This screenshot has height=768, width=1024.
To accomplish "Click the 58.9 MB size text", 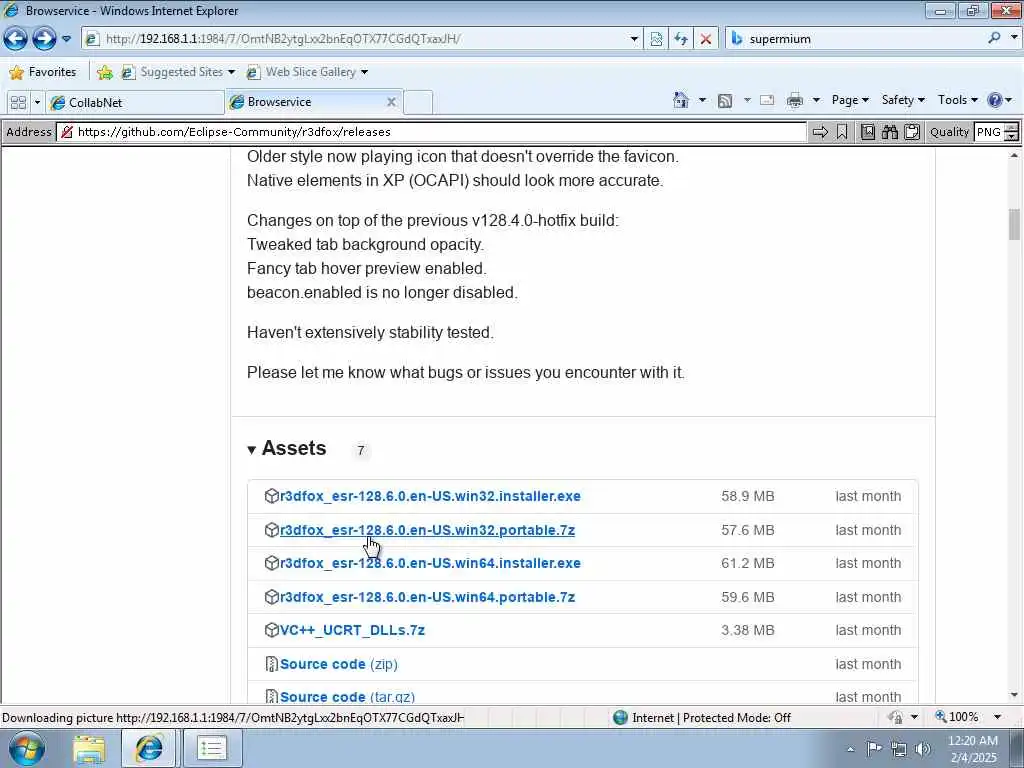I will (748, 496).
